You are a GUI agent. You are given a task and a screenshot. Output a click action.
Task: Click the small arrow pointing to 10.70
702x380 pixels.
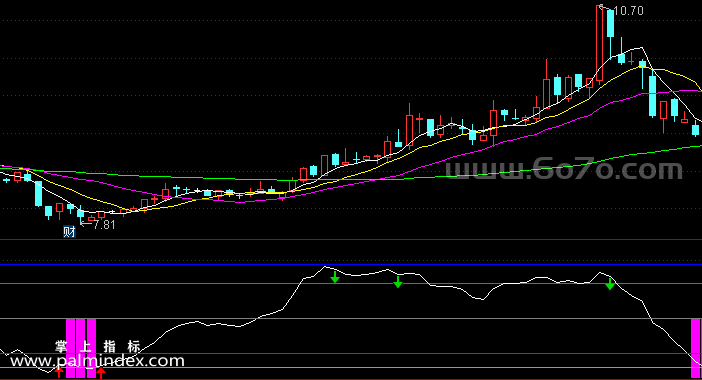[605, 8]
